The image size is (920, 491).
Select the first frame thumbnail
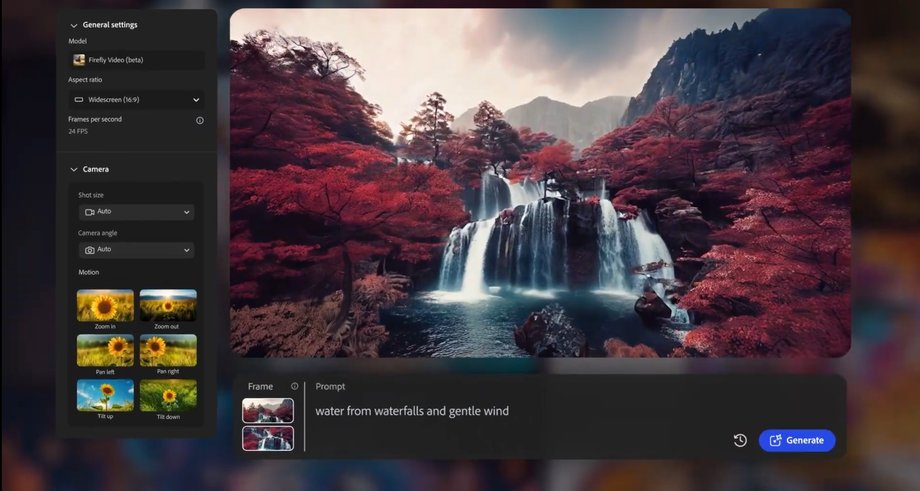pos(268,411)
